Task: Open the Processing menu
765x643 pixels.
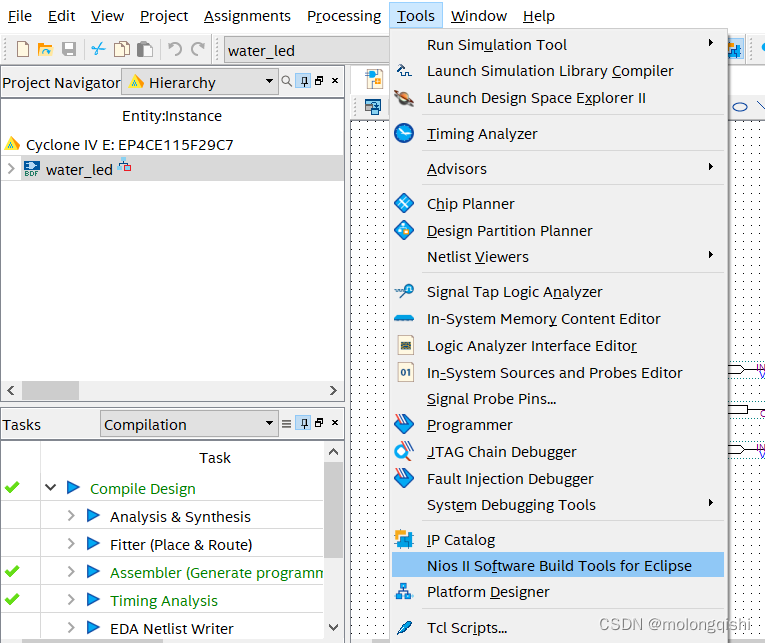Action: pyautogui.click(x=344, y=16)
